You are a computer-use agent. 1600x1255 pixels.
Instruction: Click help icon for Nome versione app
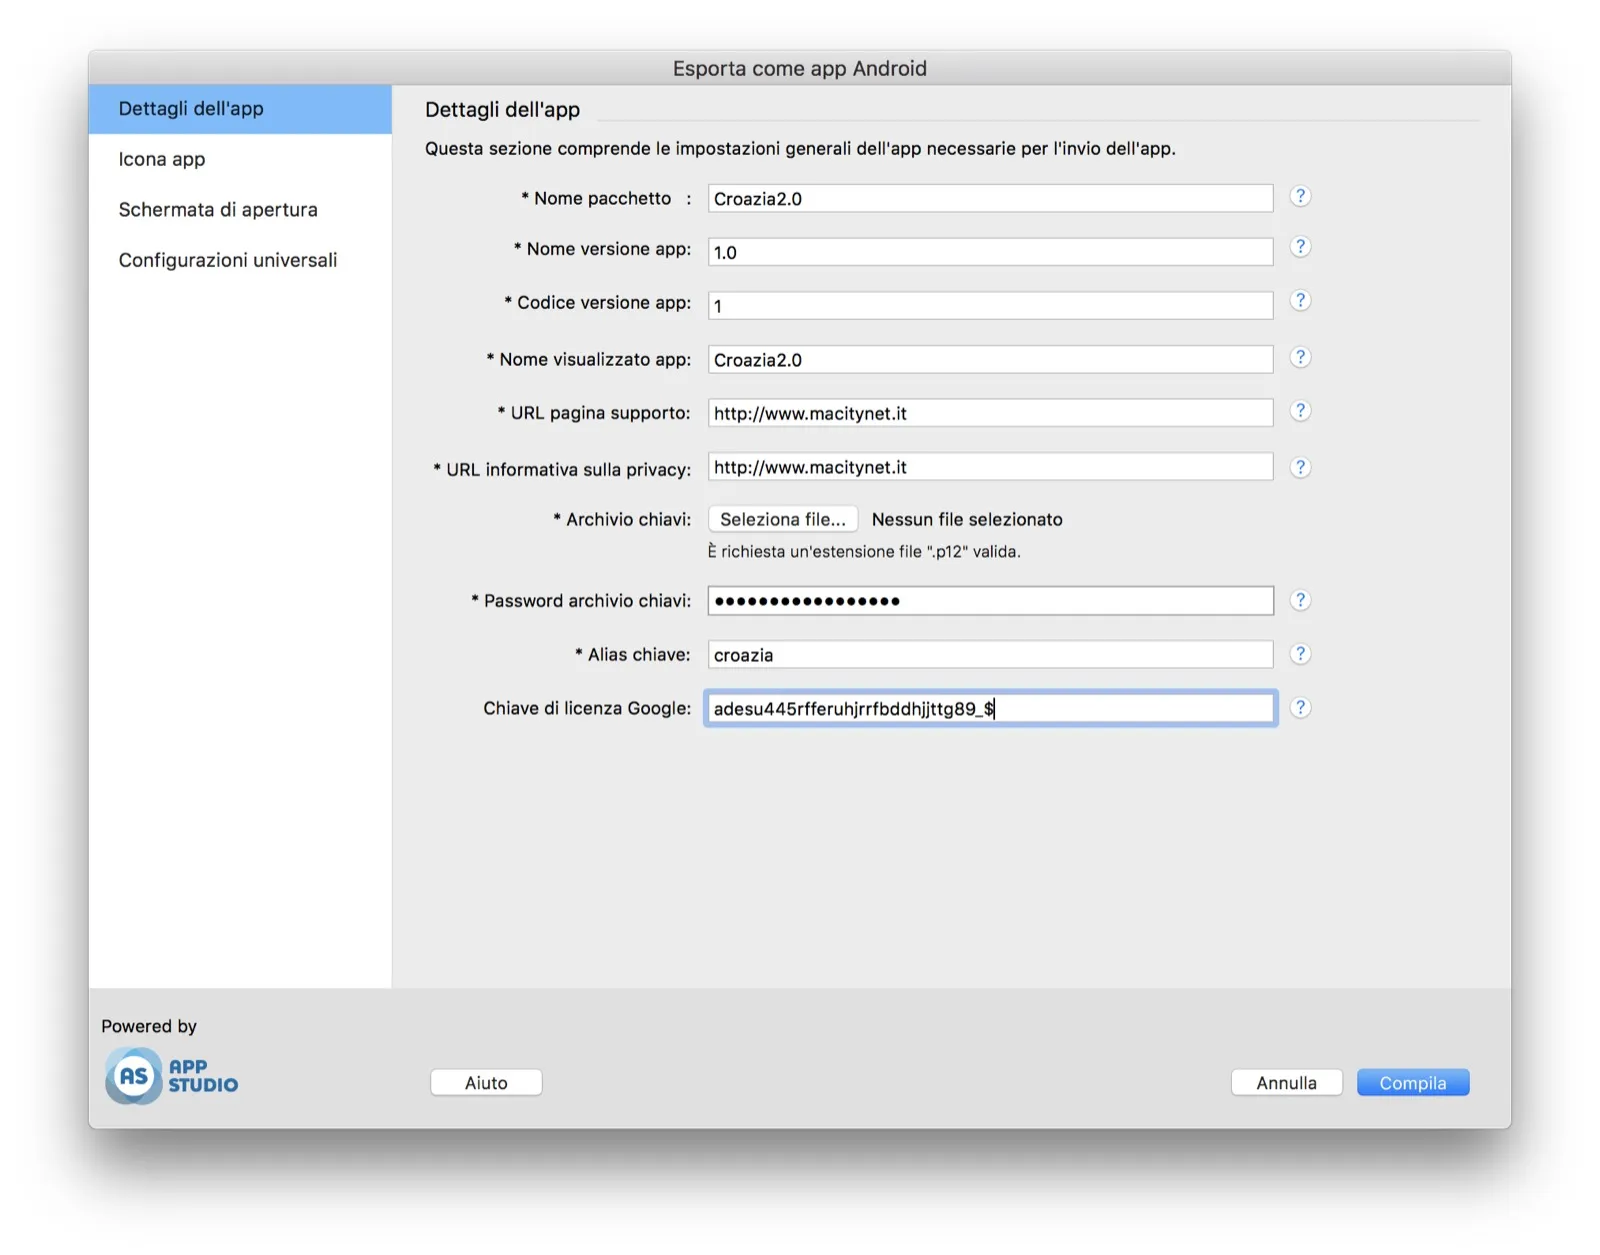1299,247
